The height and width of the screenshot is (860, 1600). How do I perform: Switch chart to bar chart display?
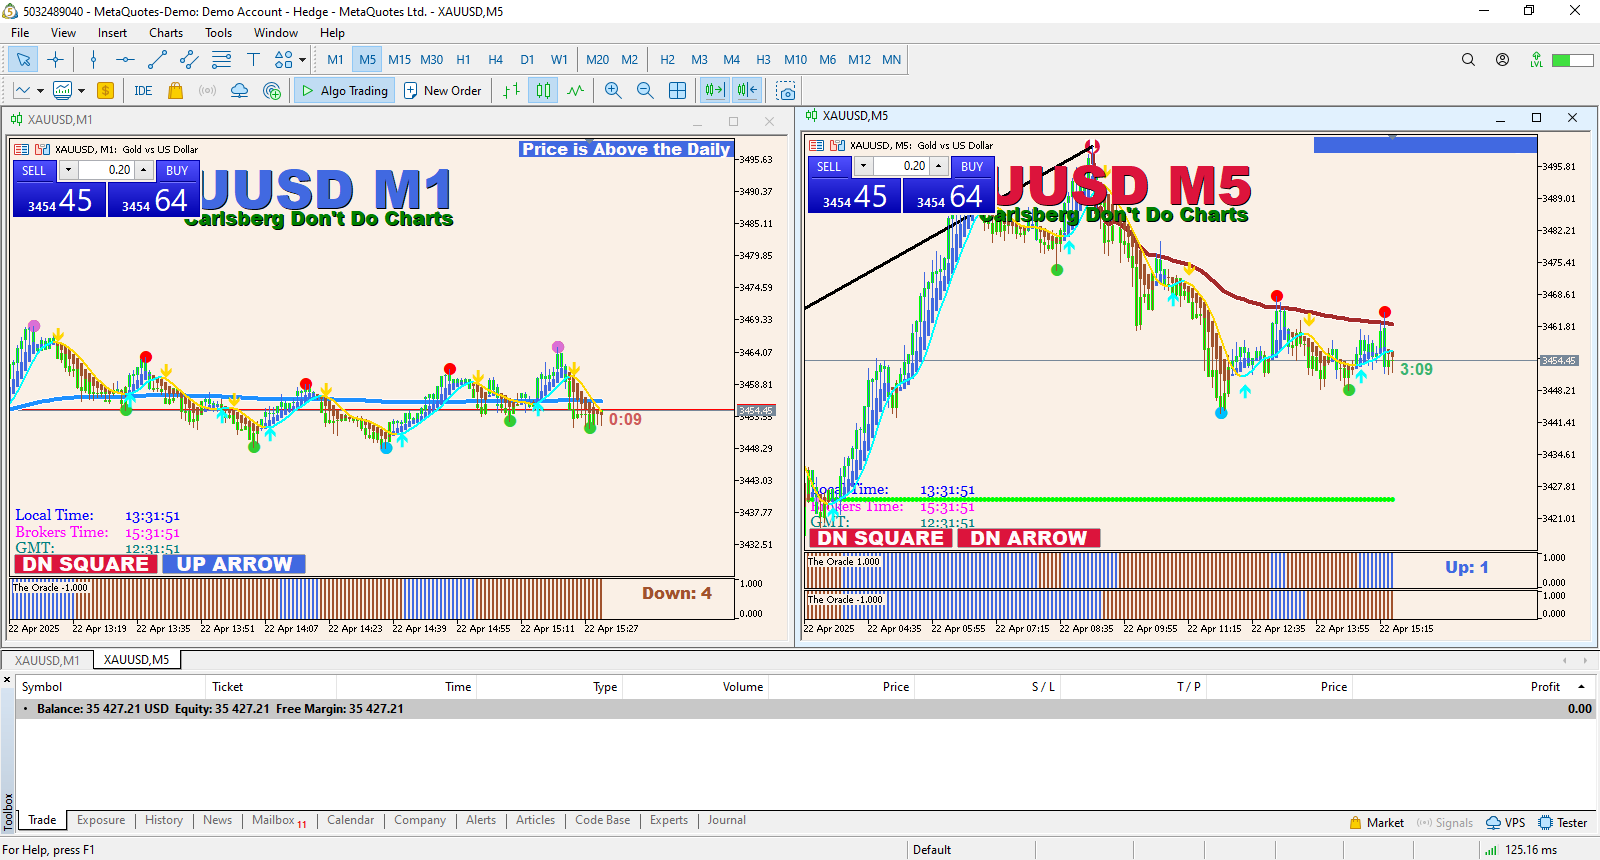pyautogui.click(x=511, y=91)
